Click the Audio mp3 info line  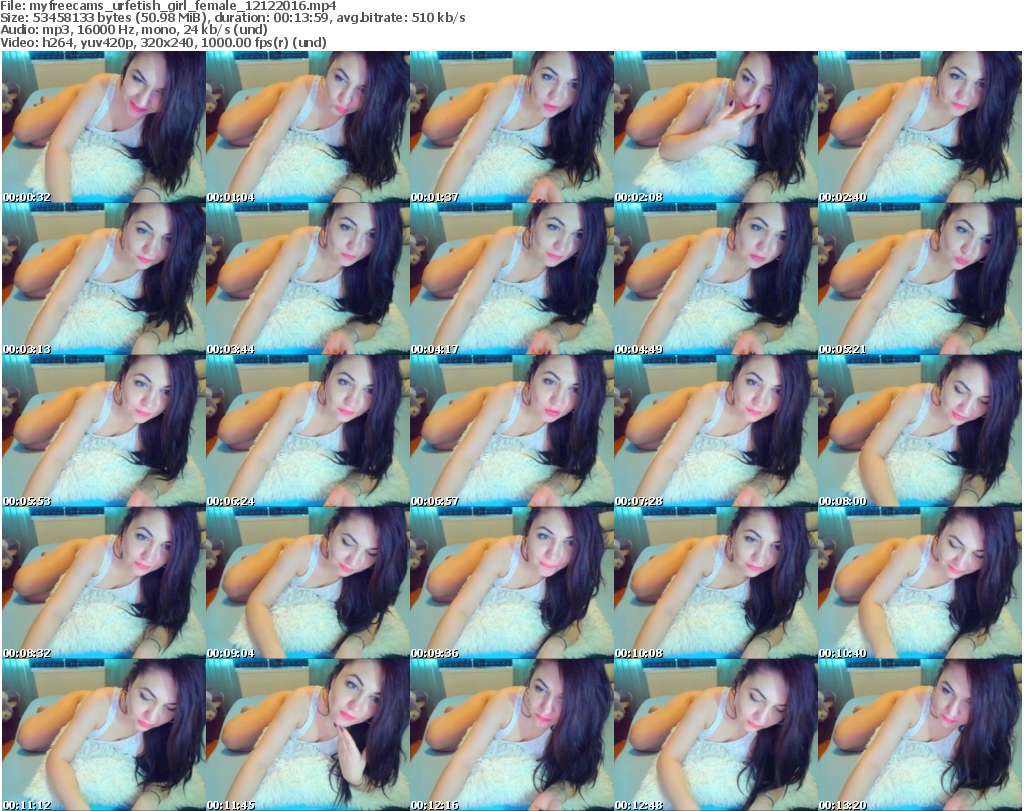[x=134, y=30]
